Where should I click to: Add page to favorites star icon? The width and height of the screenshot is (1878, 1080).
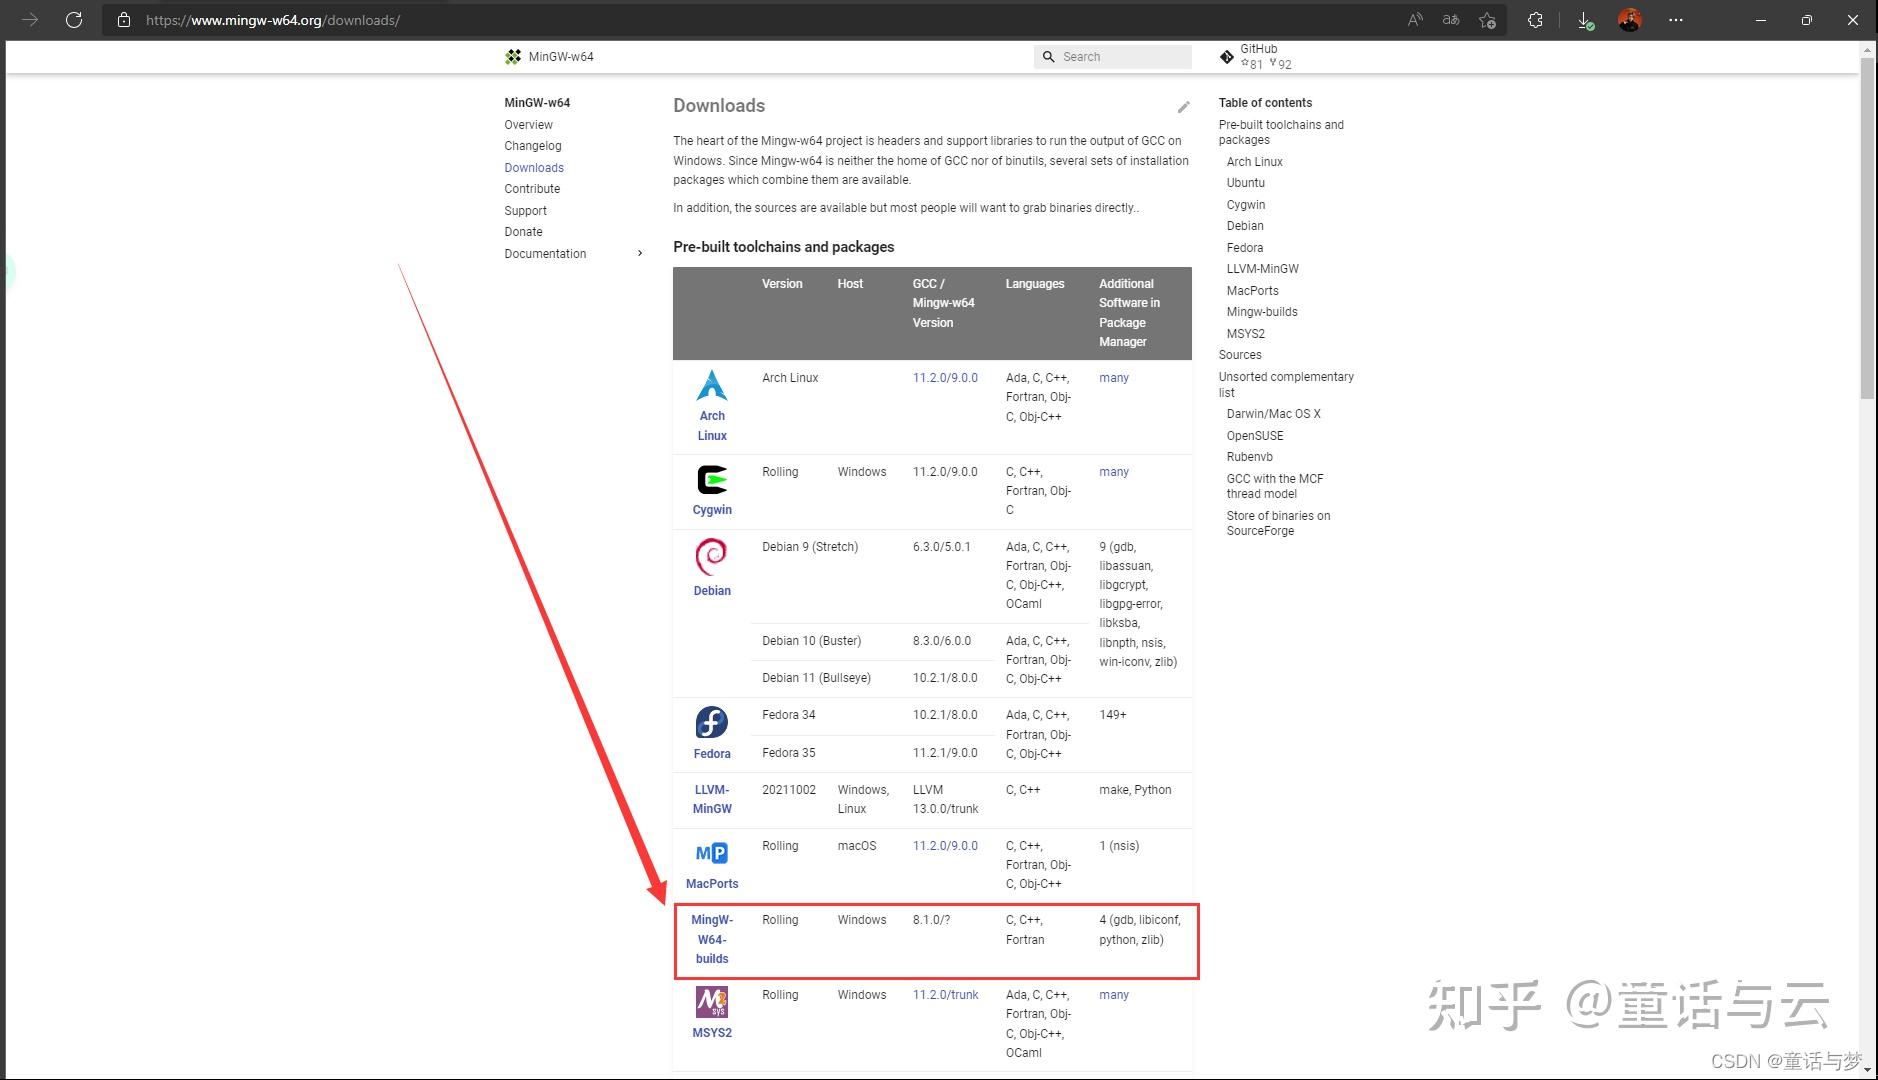pyautogui.click(x=1487, y=20)
